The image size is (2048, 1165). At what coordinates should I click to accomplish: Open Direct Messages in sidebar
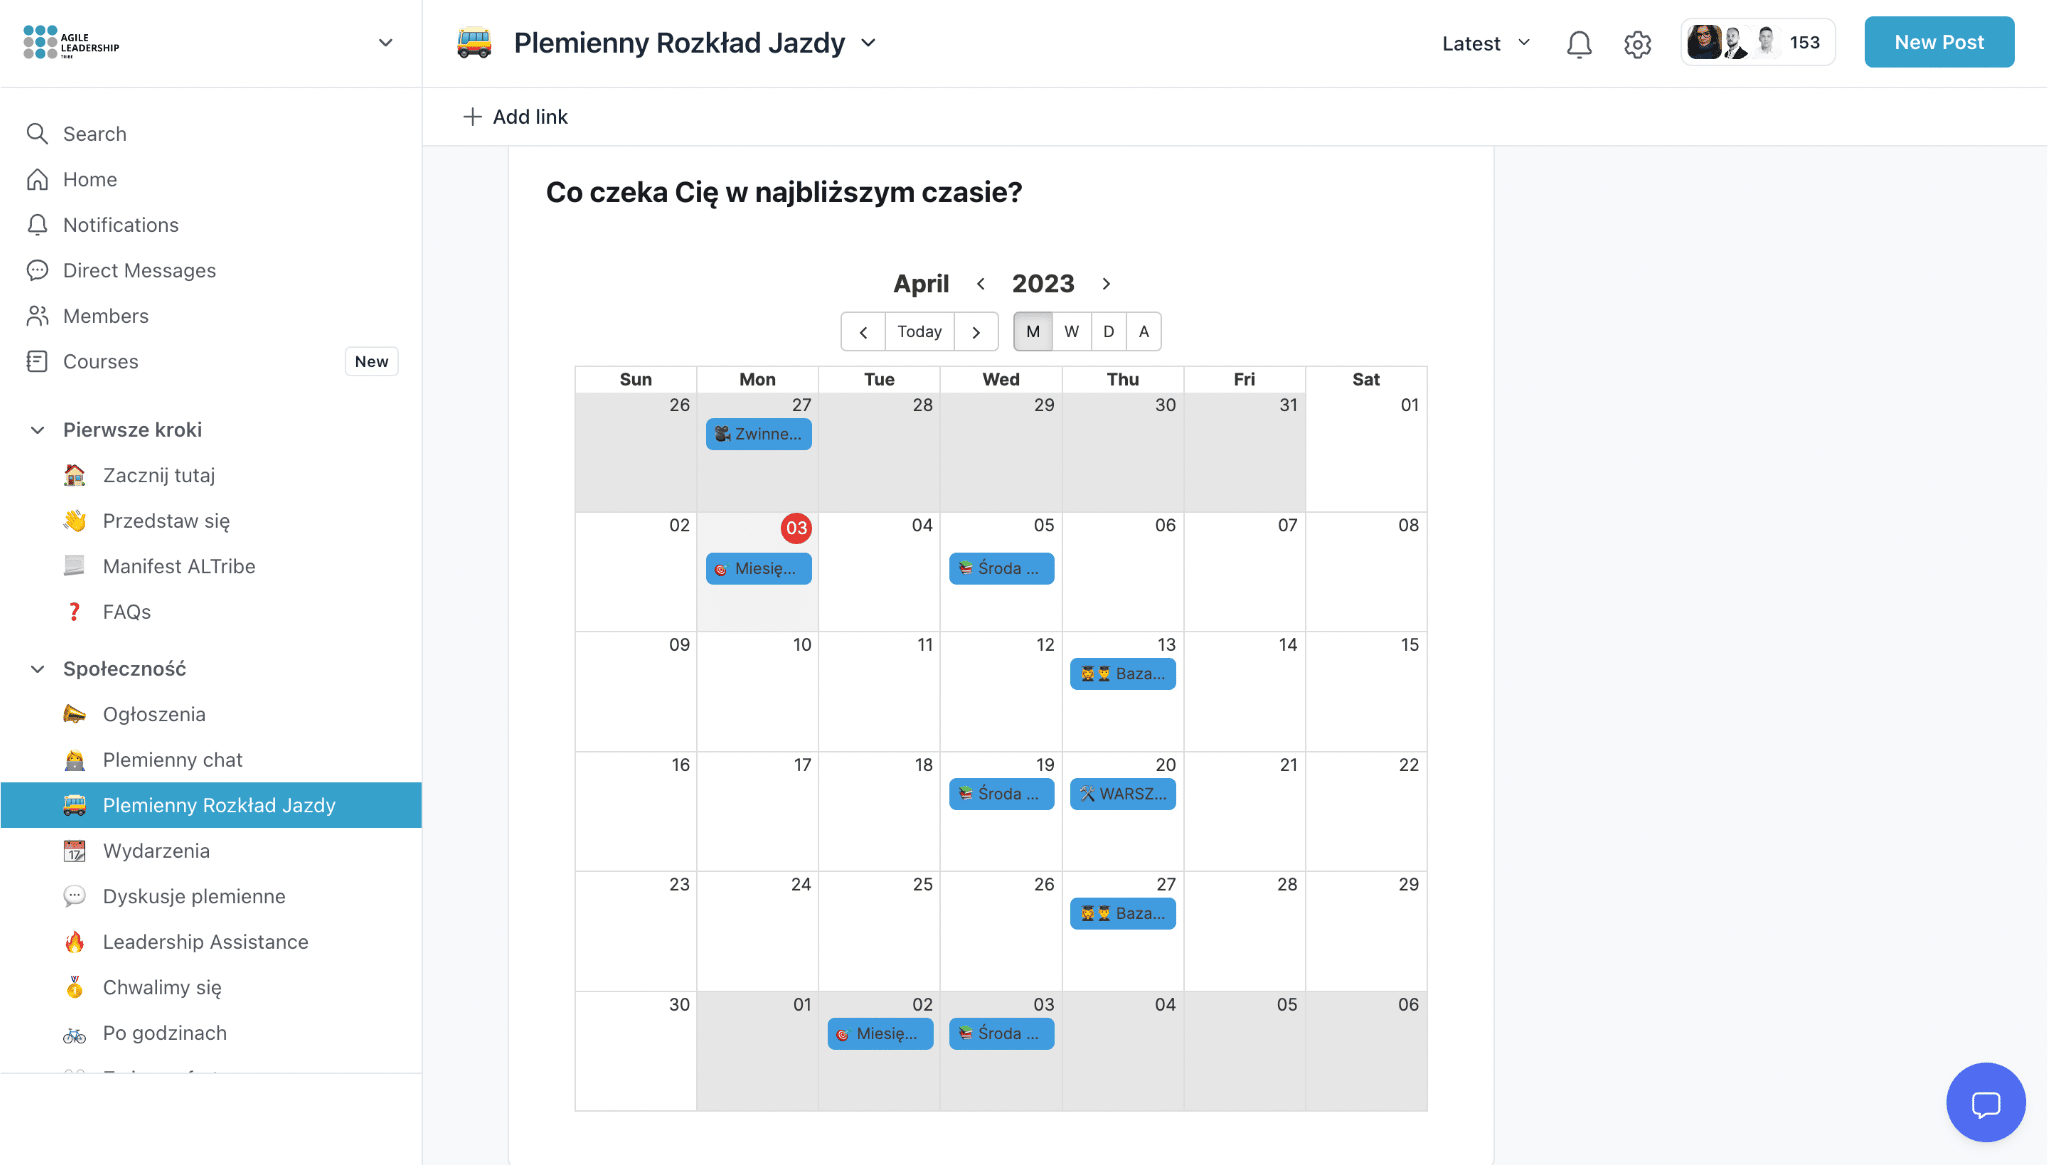139,270
